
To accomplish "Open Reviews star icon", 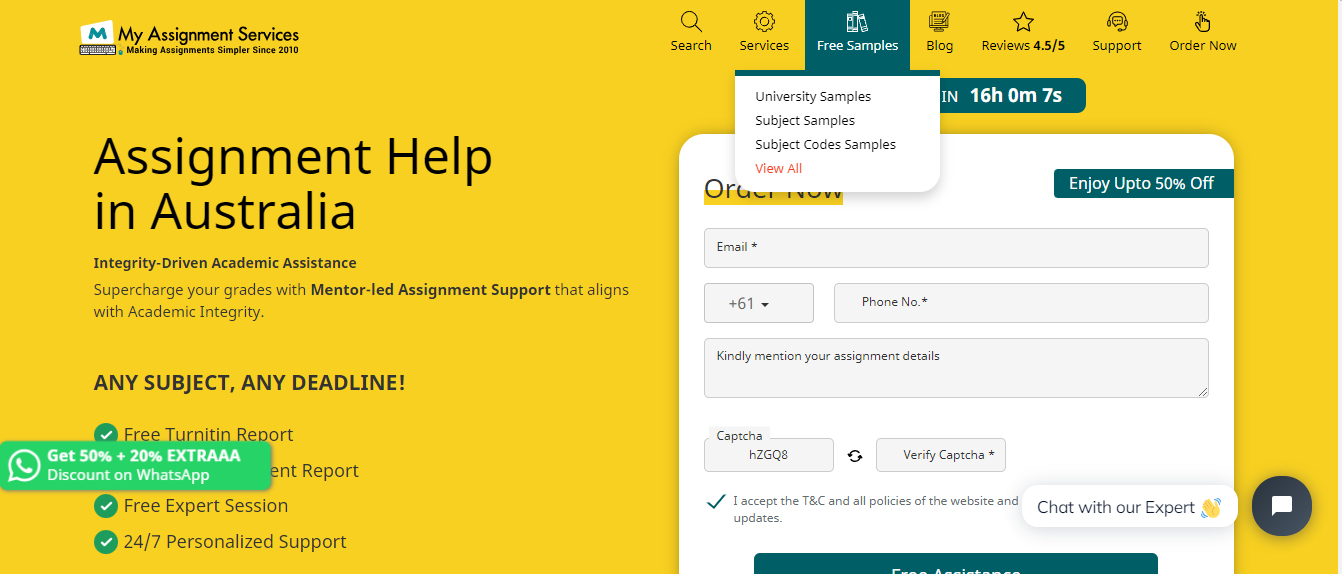I will pyautogui.click(x=1022, y=22).
